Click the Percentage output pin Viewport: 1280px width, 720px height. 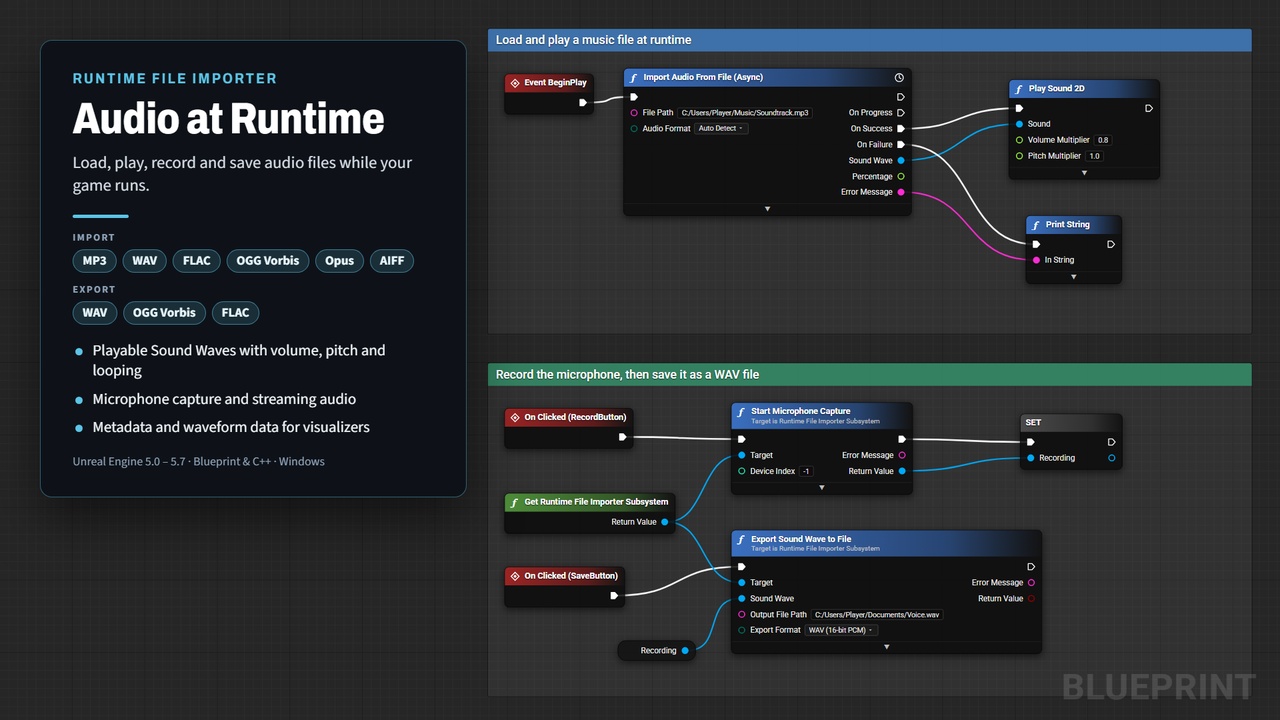point(901,176)
